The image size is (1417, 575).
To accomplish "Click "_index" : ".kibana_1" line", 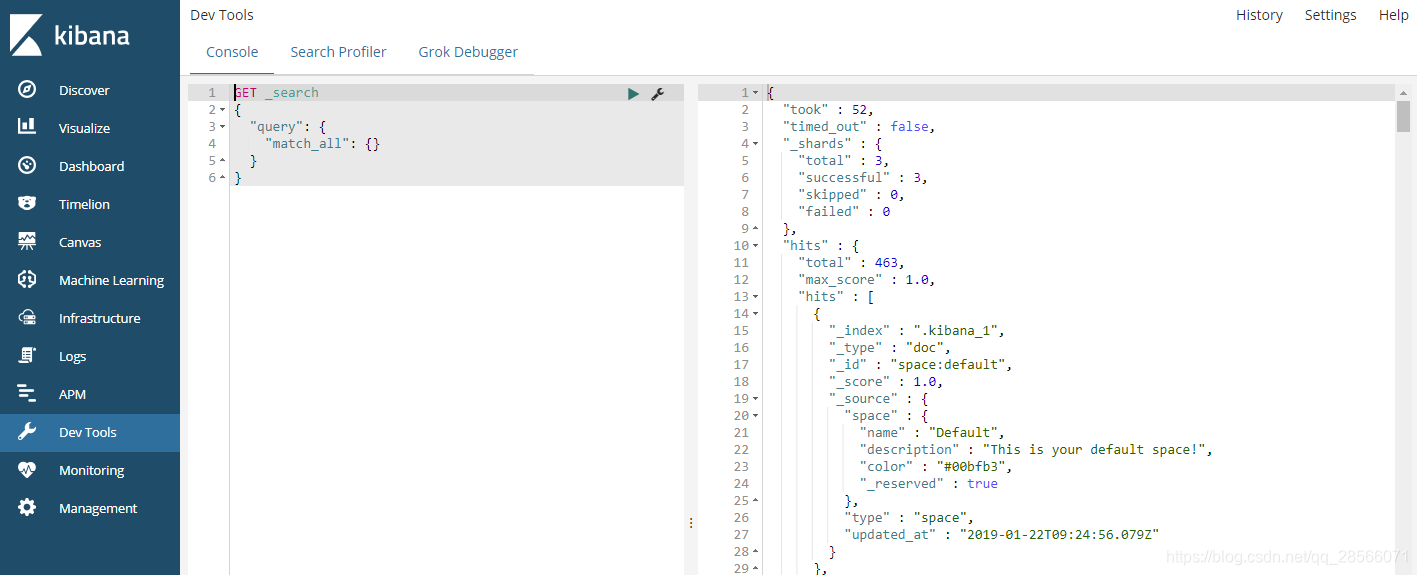I will tap(917, 331).
